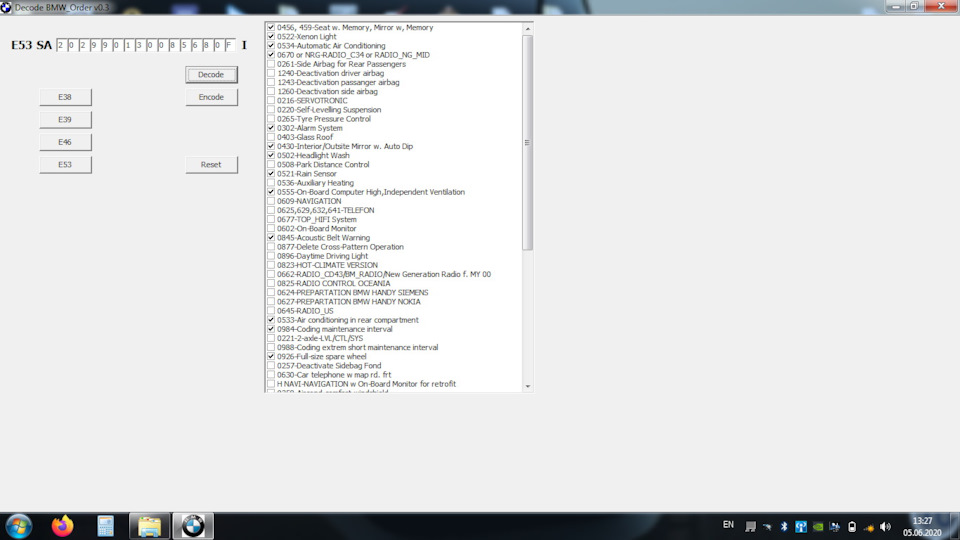Click the battery status tray icon
The image size is (960, 540).
[852, 527]
